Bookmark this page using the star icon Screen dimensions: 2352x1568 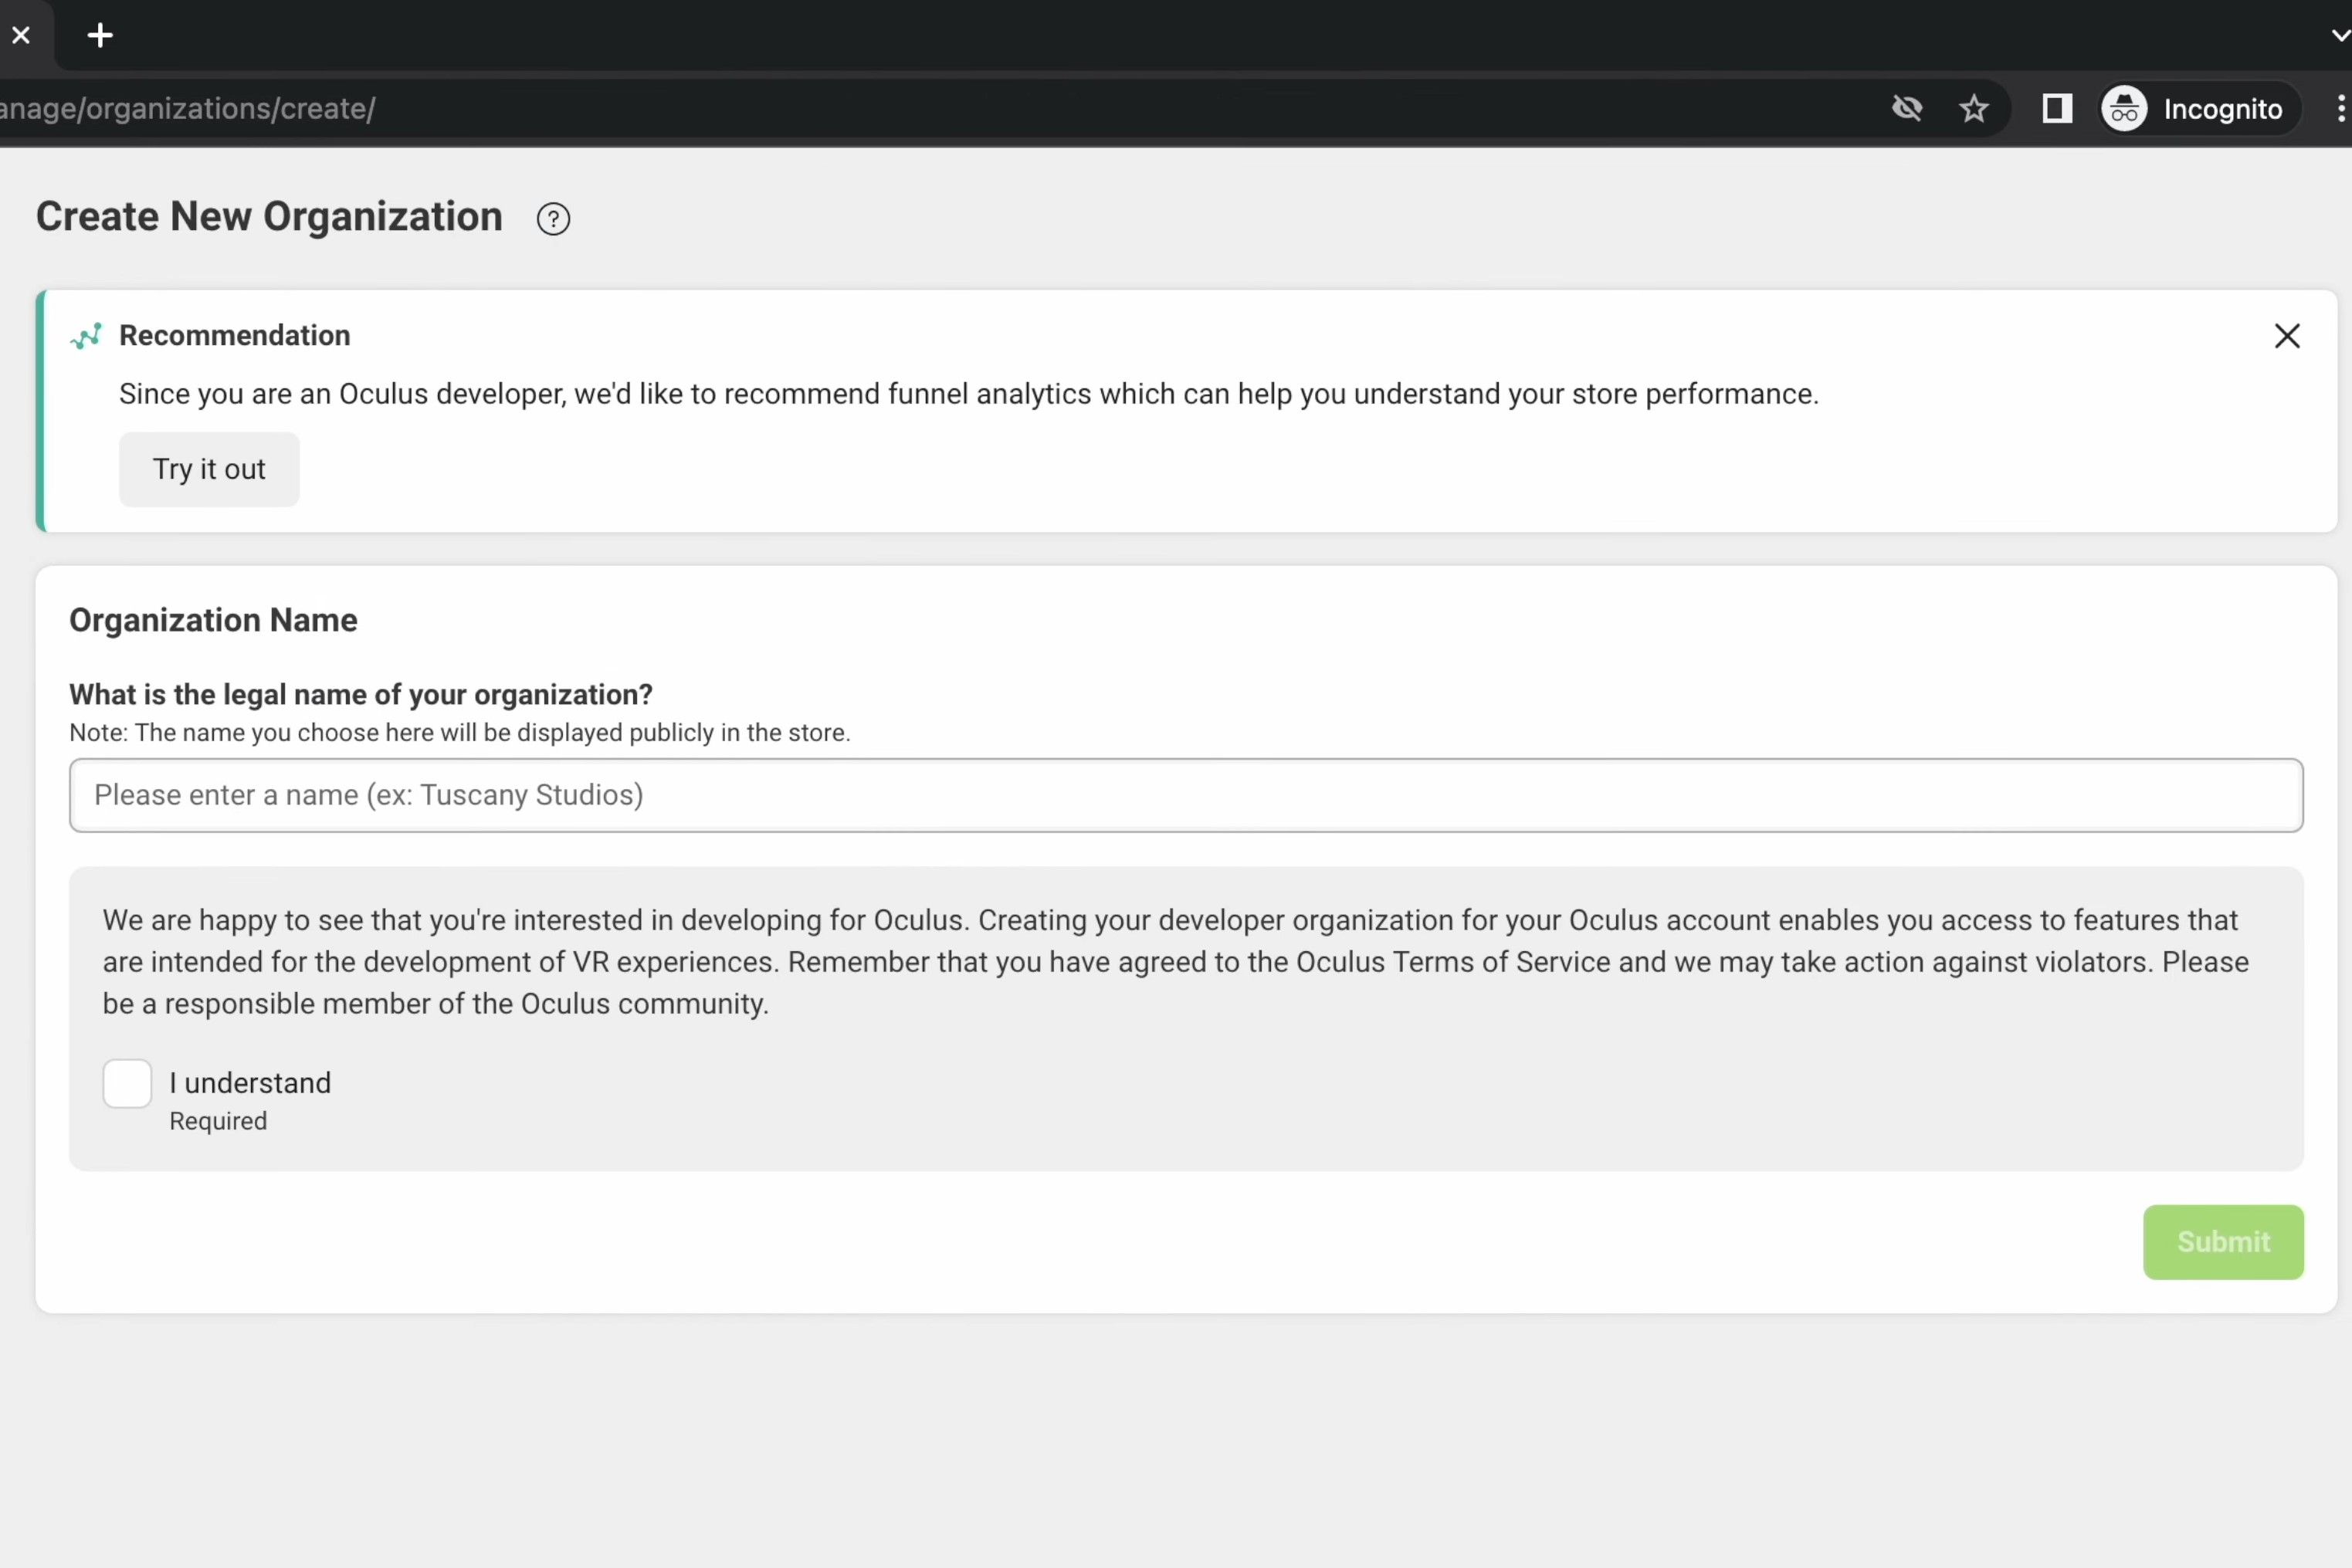click(x=1974, y=108)
